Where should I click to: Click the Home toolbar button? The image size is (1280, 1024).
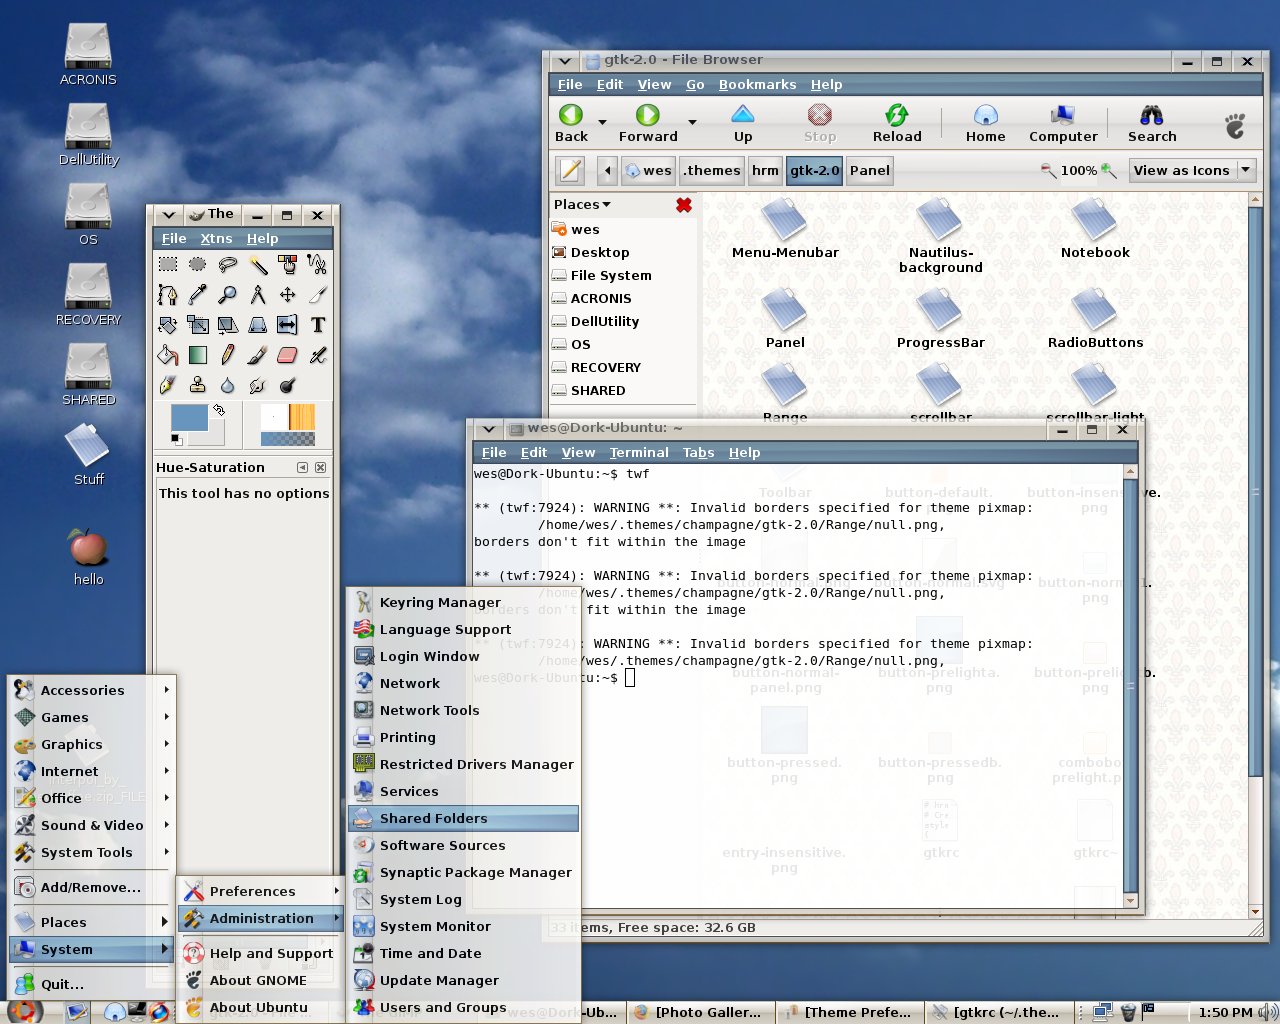tap(985, 124)
